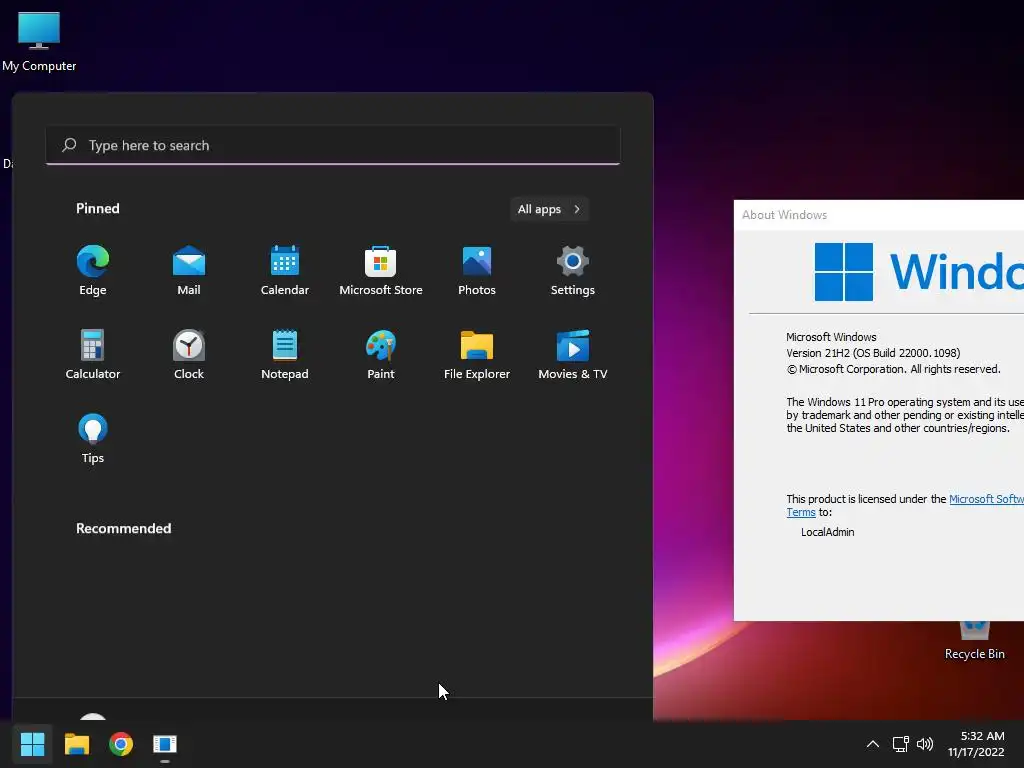1024x768 pixels.
Task: Click the Terms link in About Windows
Action: click(x=801, y=513)
